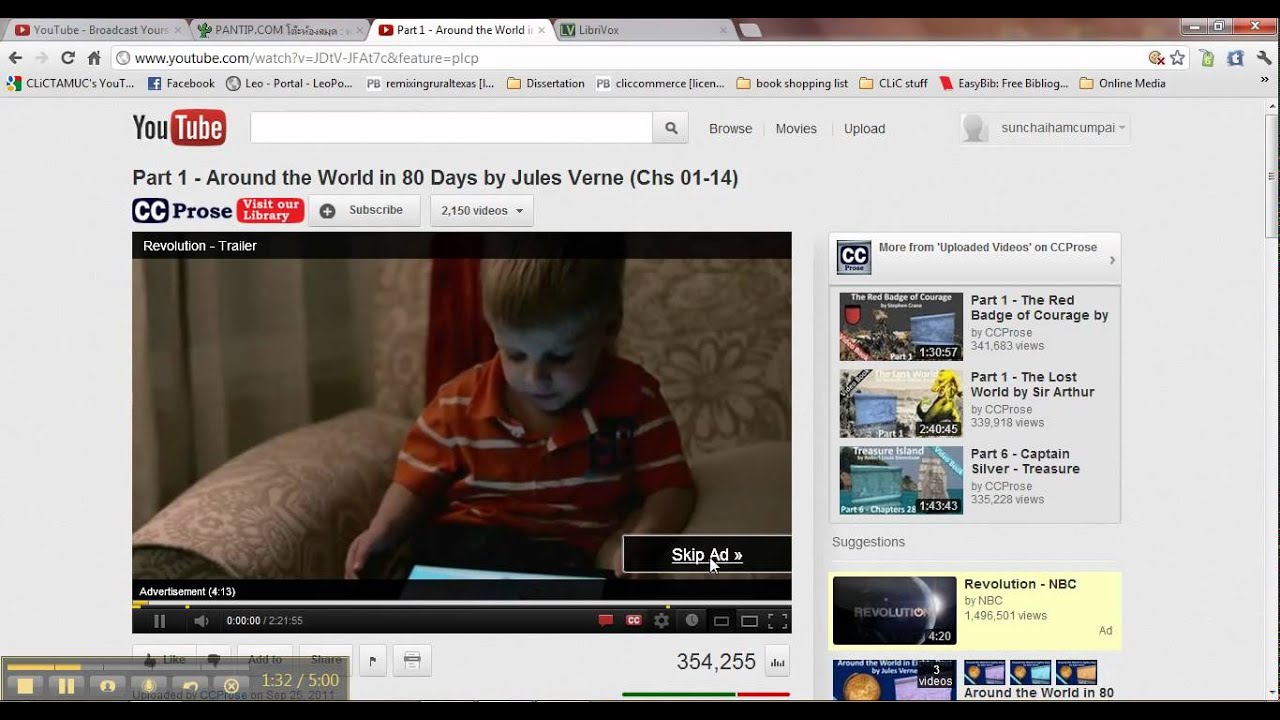
Task: Open Part 6 - Captain Silver Treasure link
Action: pyautogui.click(x=1025, y=461)
